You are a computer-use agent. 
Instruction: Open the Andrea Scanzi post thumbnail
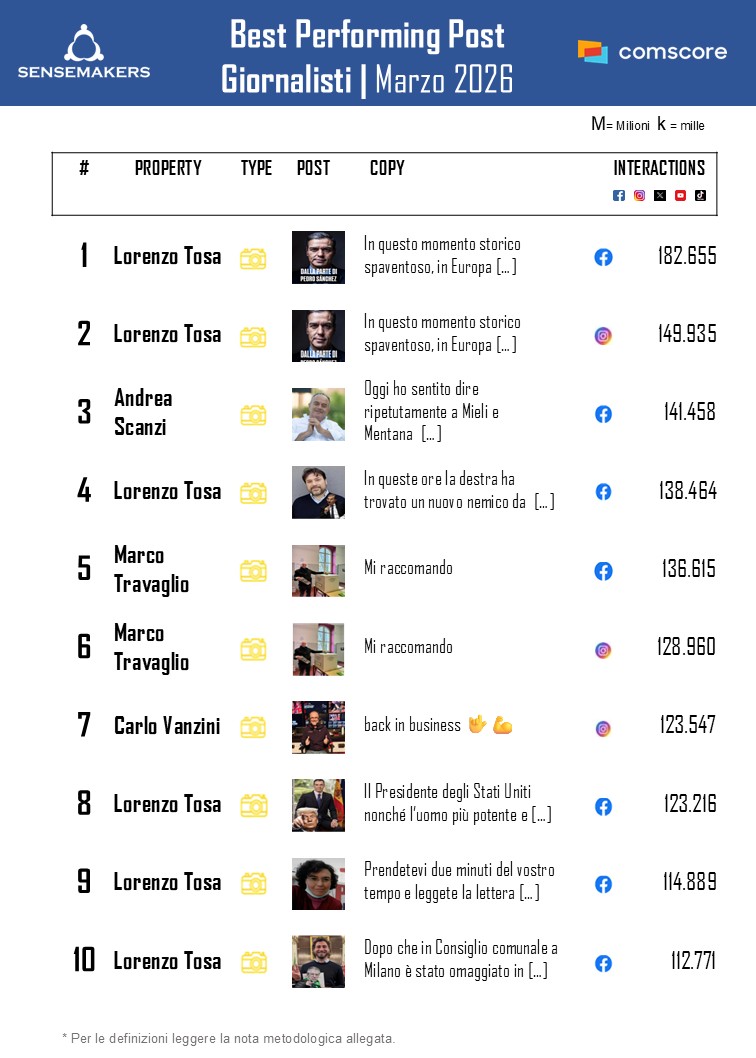(x=318, y=414)
